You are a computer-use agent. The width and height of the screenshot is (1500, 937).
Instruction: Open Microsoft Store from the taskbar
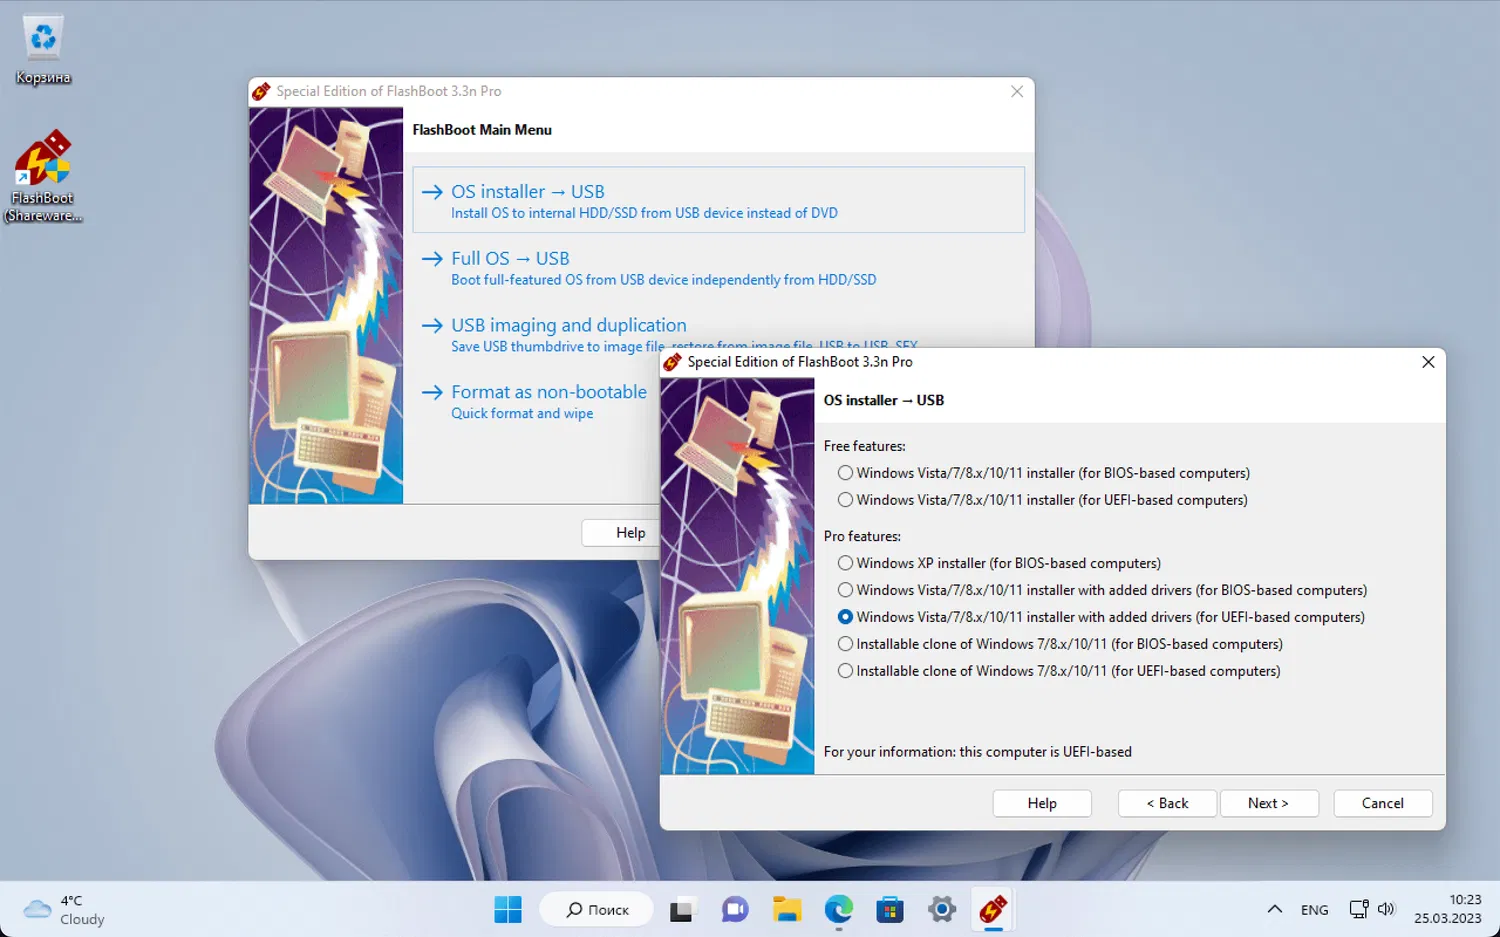click(890, 910)
